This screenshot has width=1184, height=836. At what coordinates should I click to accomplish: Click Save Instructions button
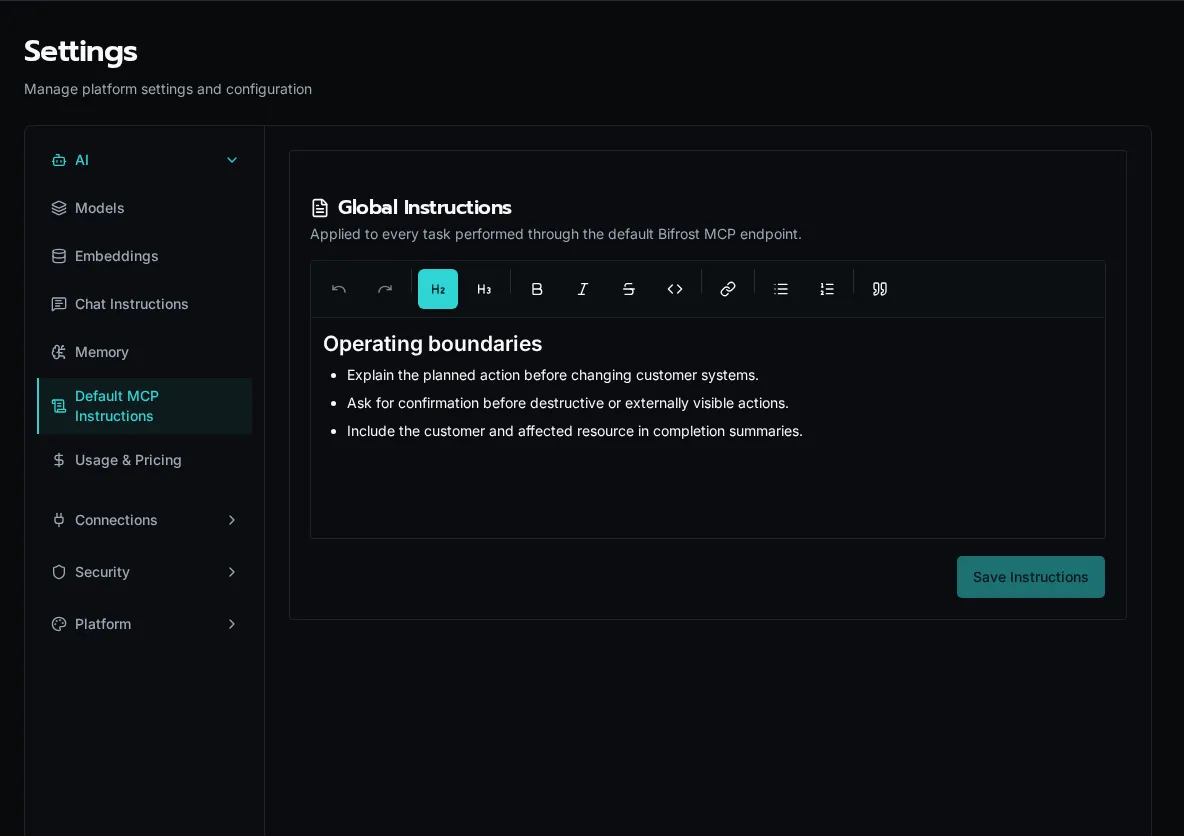tap(1031, 577)
